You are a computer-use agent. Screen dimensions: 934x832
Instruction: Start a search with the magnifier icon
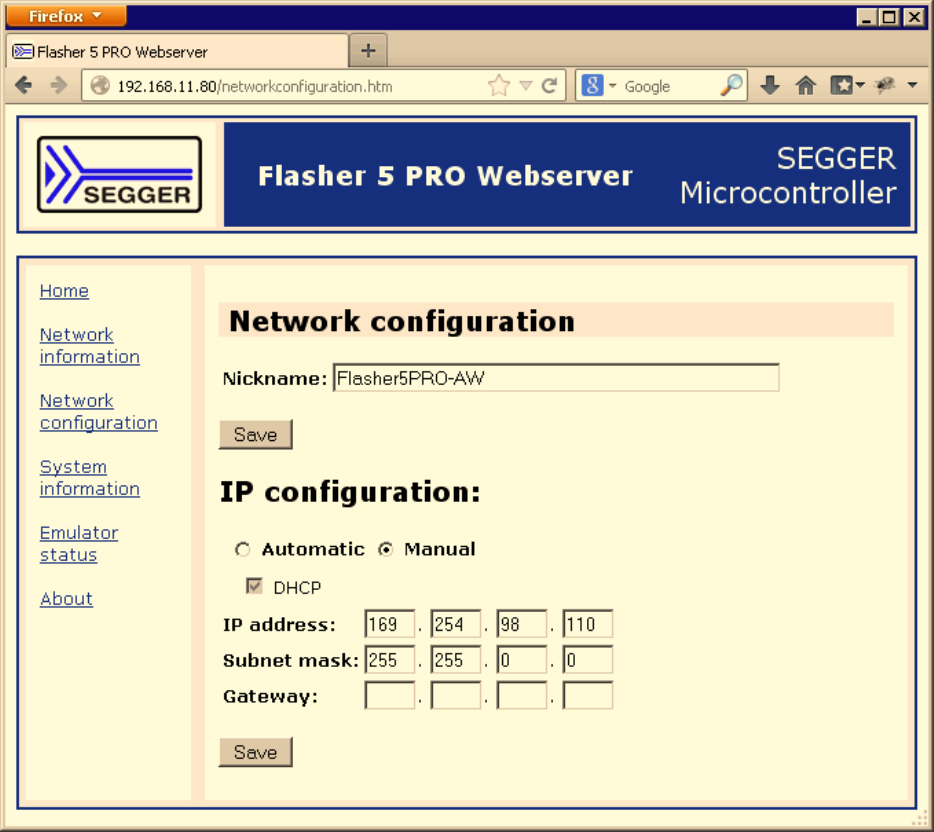(x=733, y=85)
